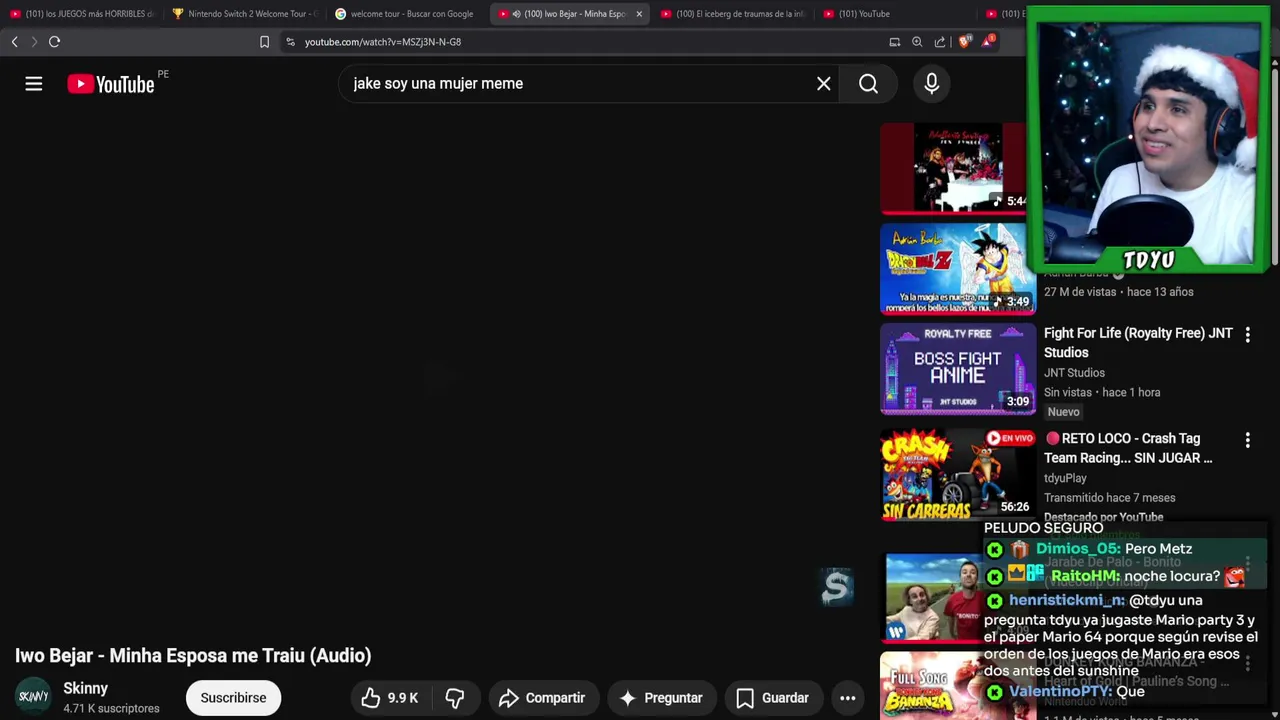Bookmark this page icon in address bar
Image resolution: width=1280 pixels, height=720 pixels.
click(x=264, y=42)
